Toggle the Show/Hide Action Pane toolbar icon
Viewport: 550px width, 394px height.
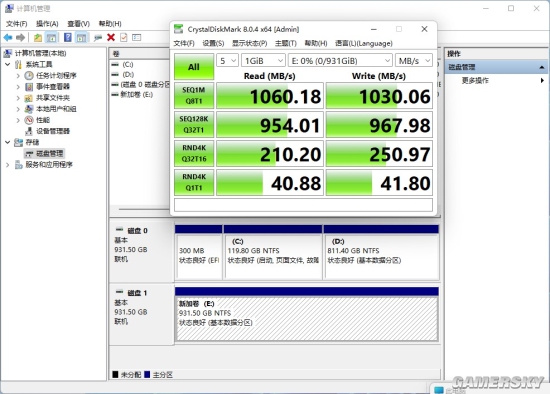(82, 37)
